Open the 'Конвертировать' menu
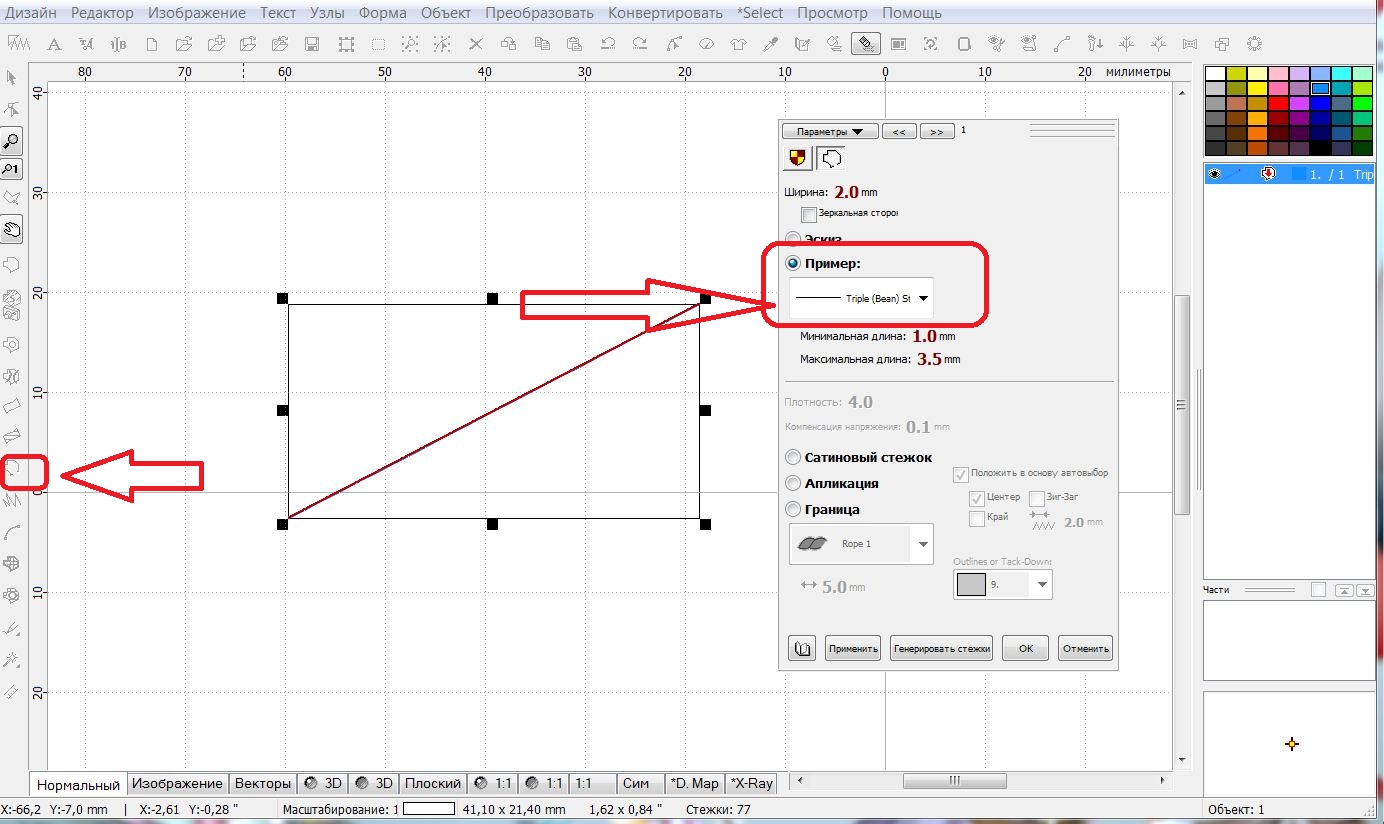This screenshot has width=1384, height=824. tap(665, 13)
